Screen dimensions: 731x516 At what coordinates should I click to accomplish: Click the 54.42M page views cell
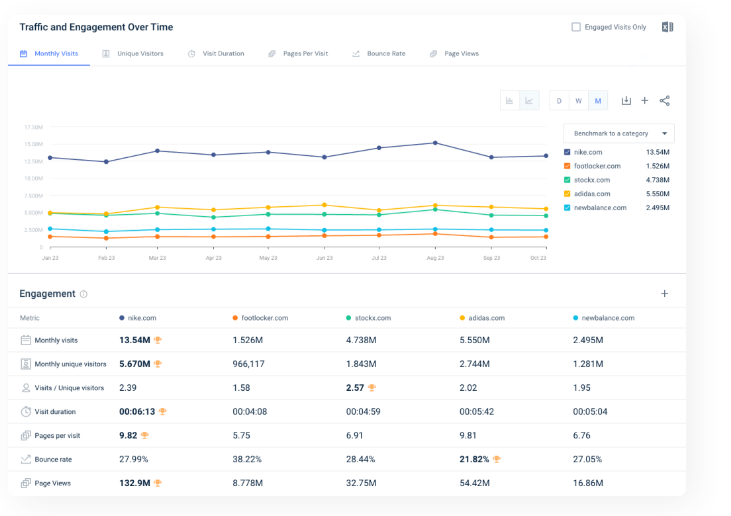coord(475,483)
